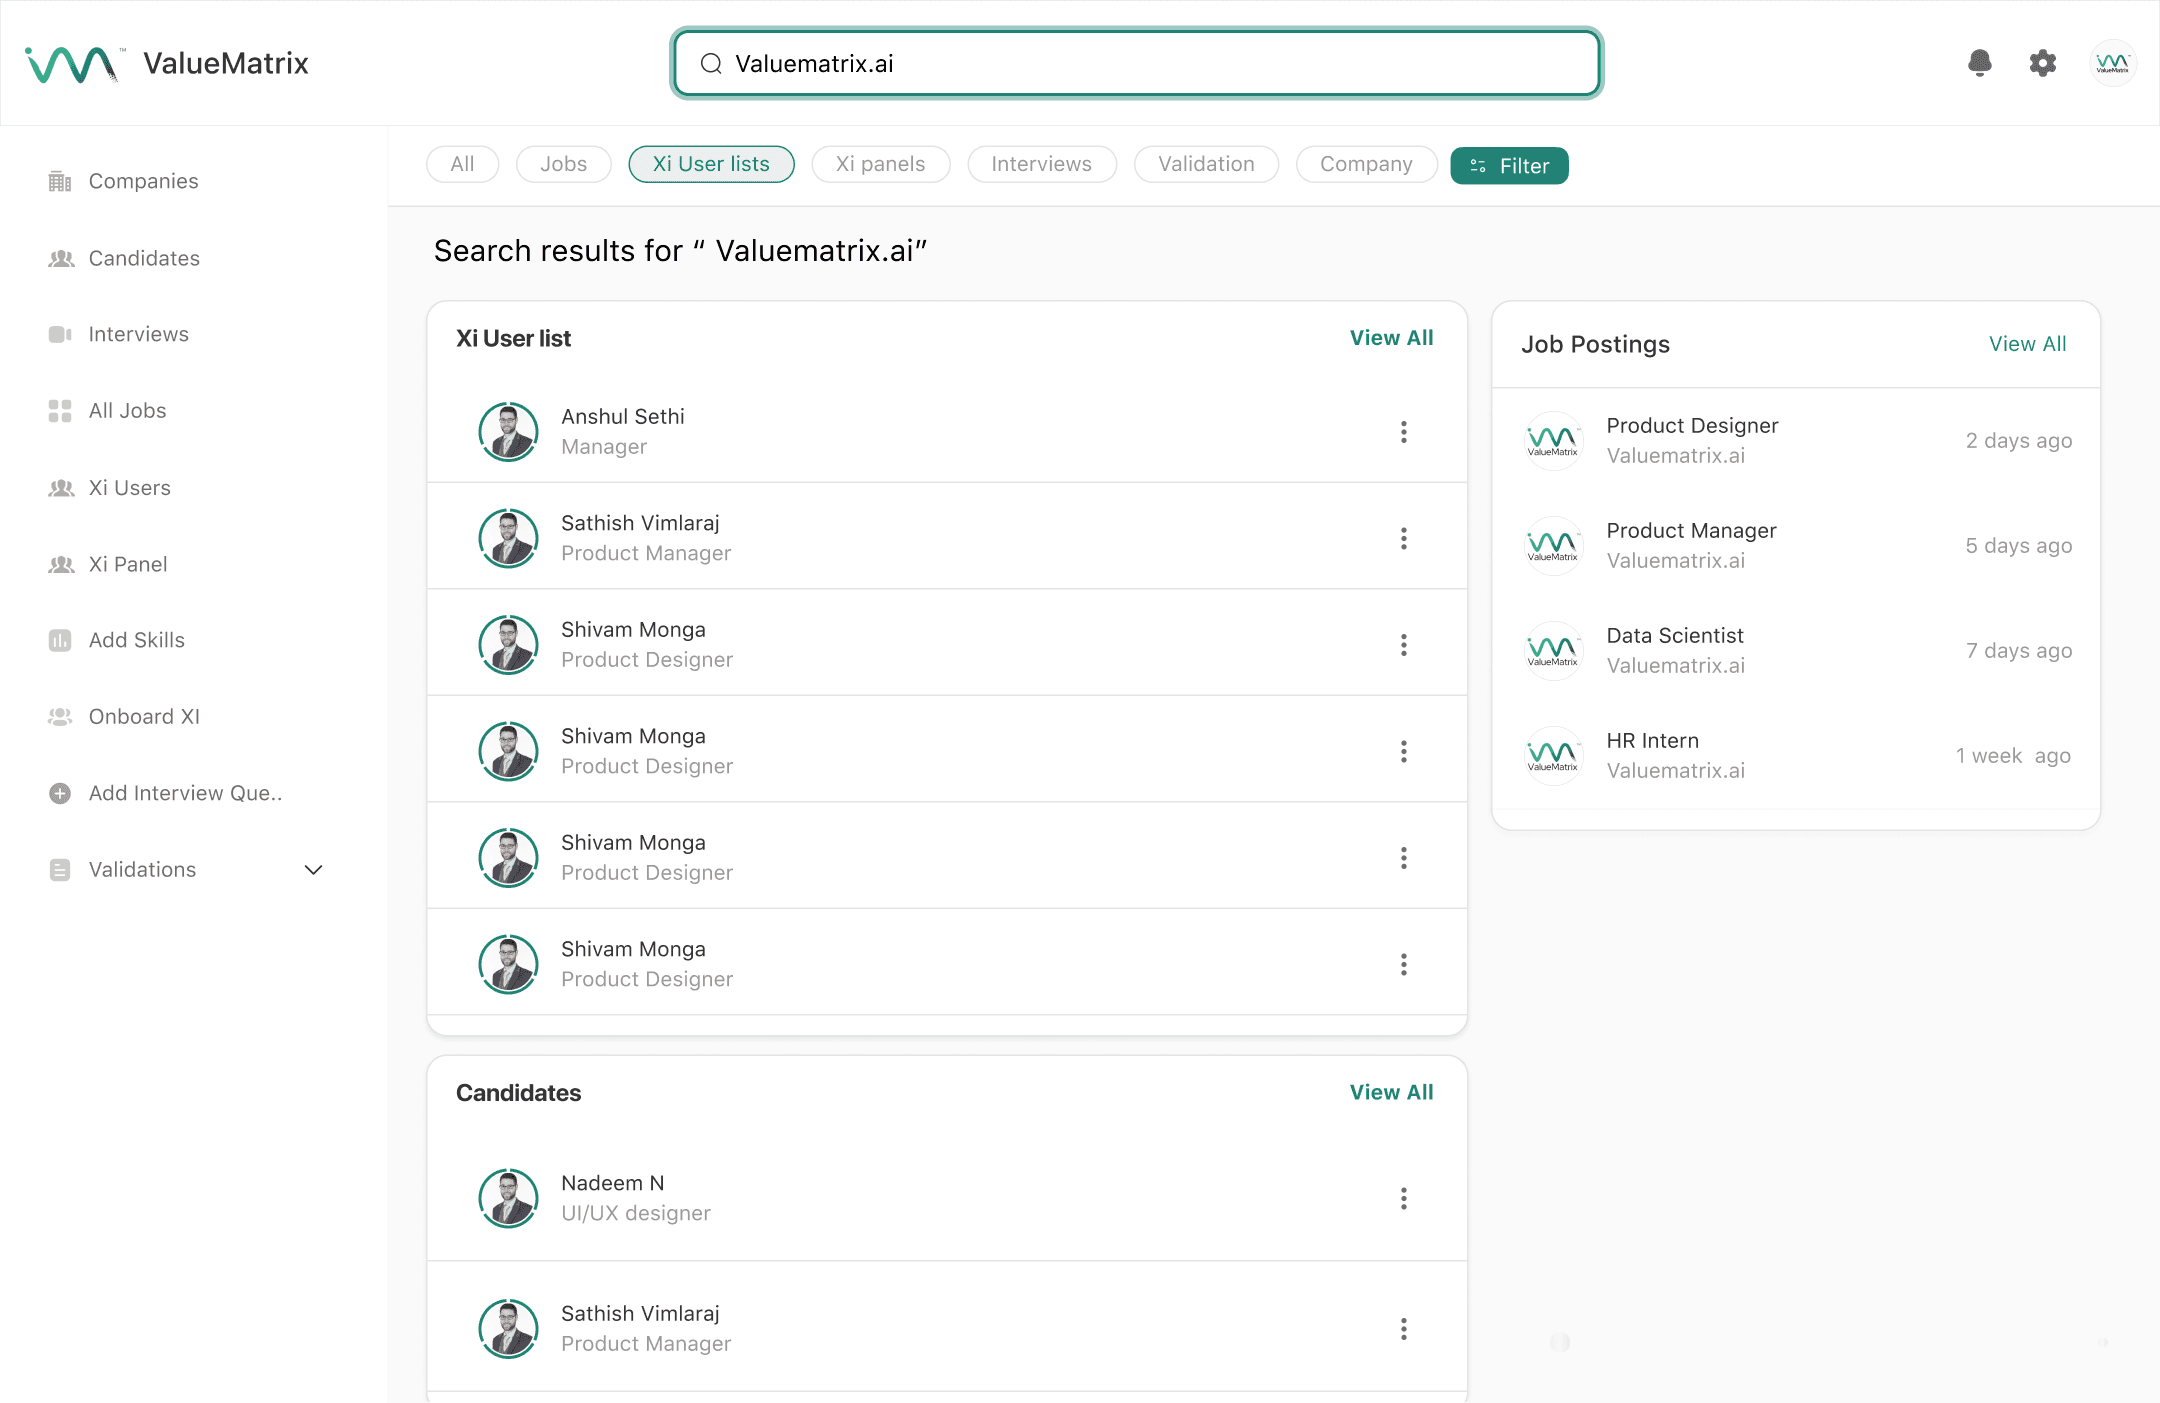This screenshot has height=1403, width=2160.
Task: Open options for Sathish Vimlaraj Xi user
Action: click(x=1403, y=539)
